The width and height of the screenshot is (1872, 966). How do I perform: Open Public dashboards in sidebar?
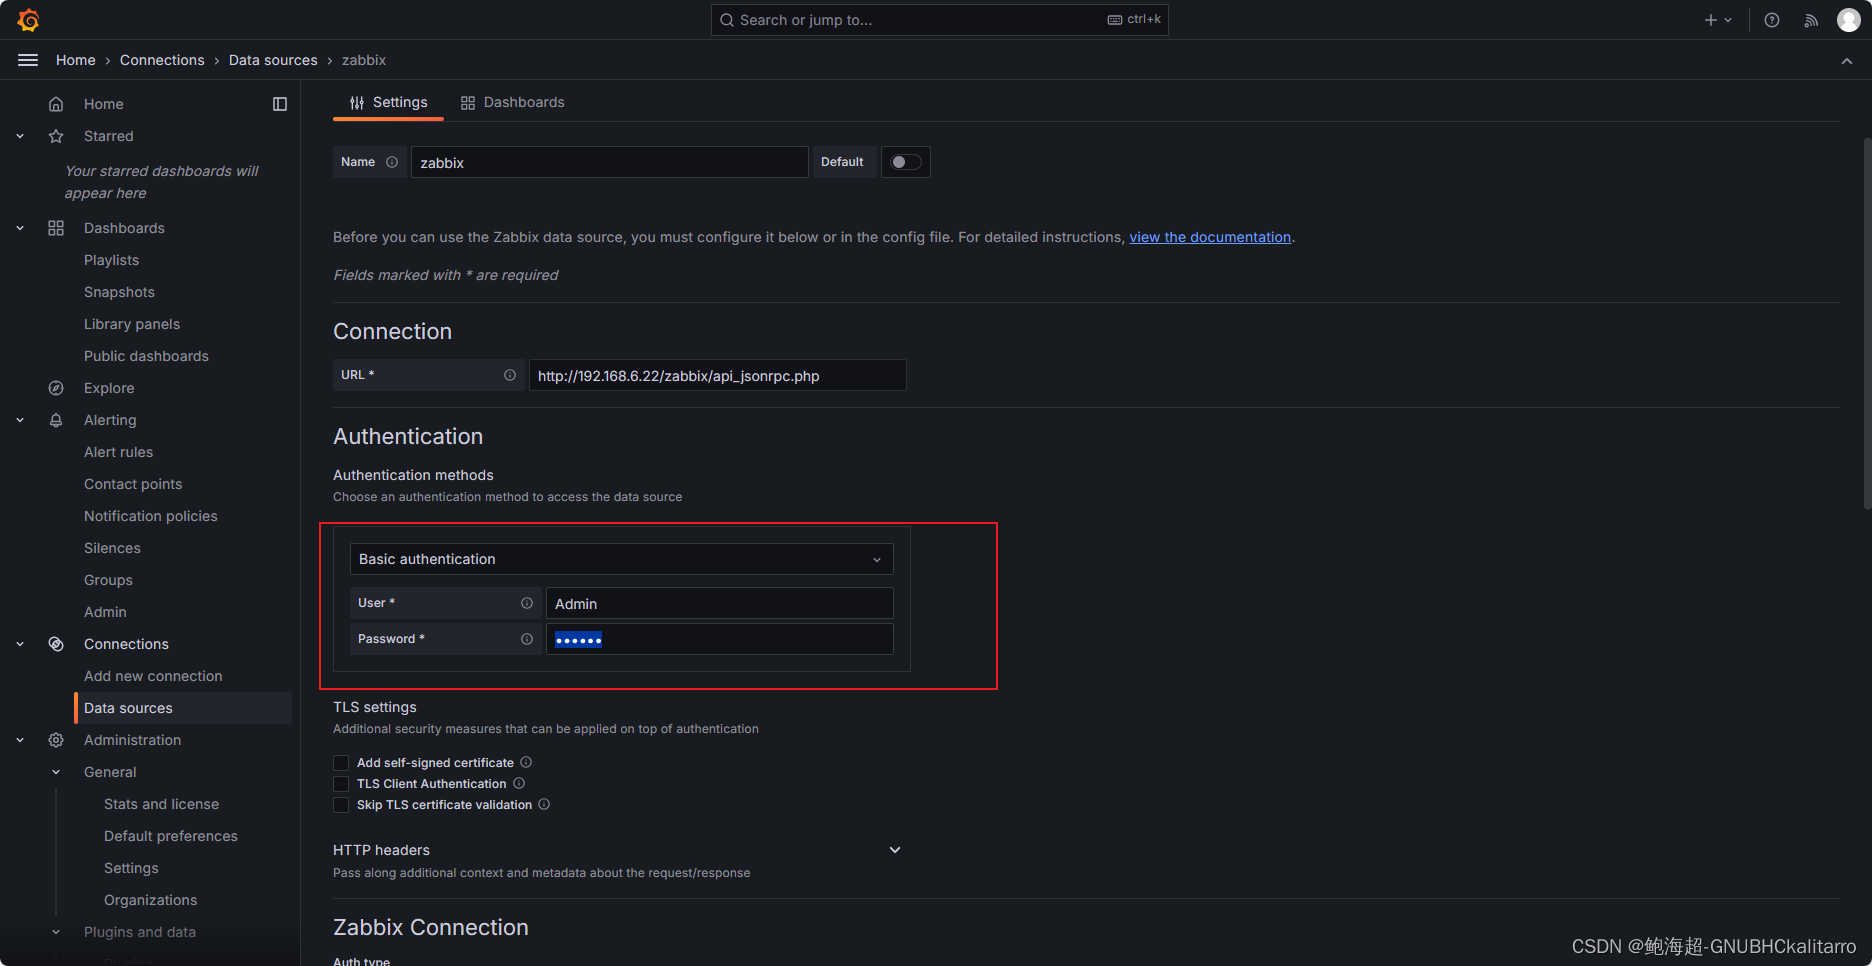[146, 356]
